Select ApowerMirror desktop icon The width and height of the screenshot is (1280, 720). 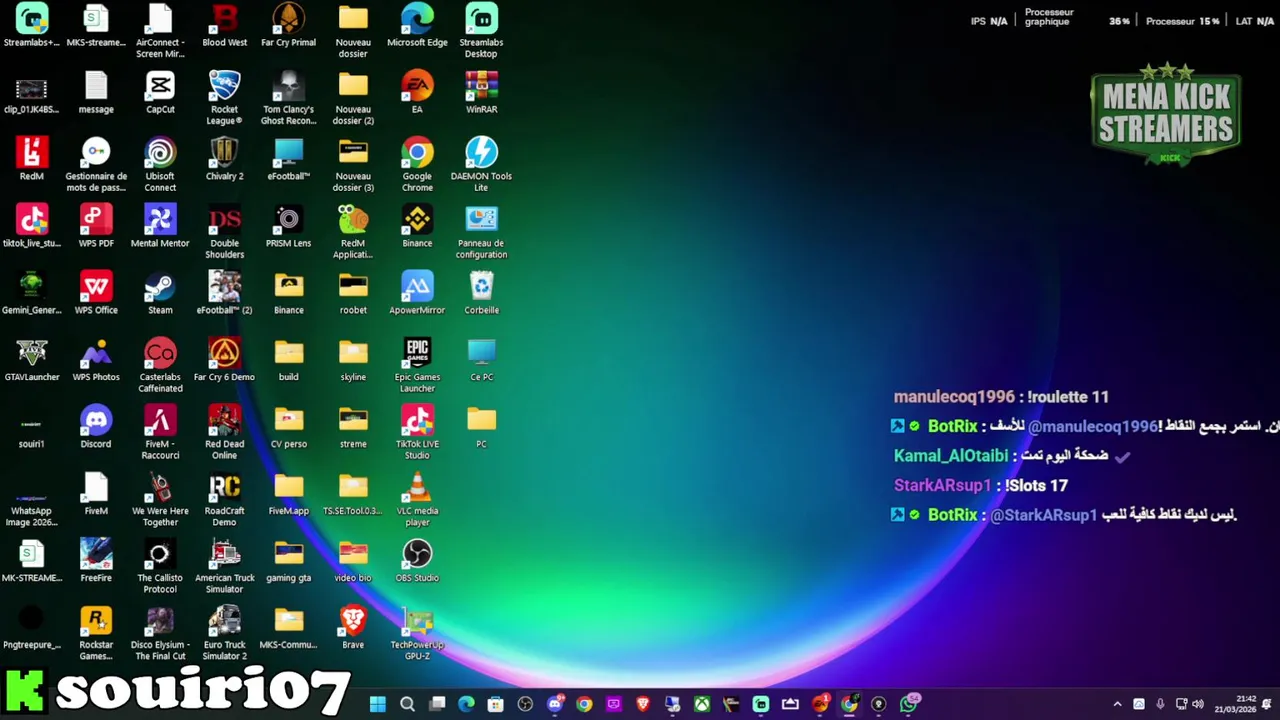tap(417, 293)
